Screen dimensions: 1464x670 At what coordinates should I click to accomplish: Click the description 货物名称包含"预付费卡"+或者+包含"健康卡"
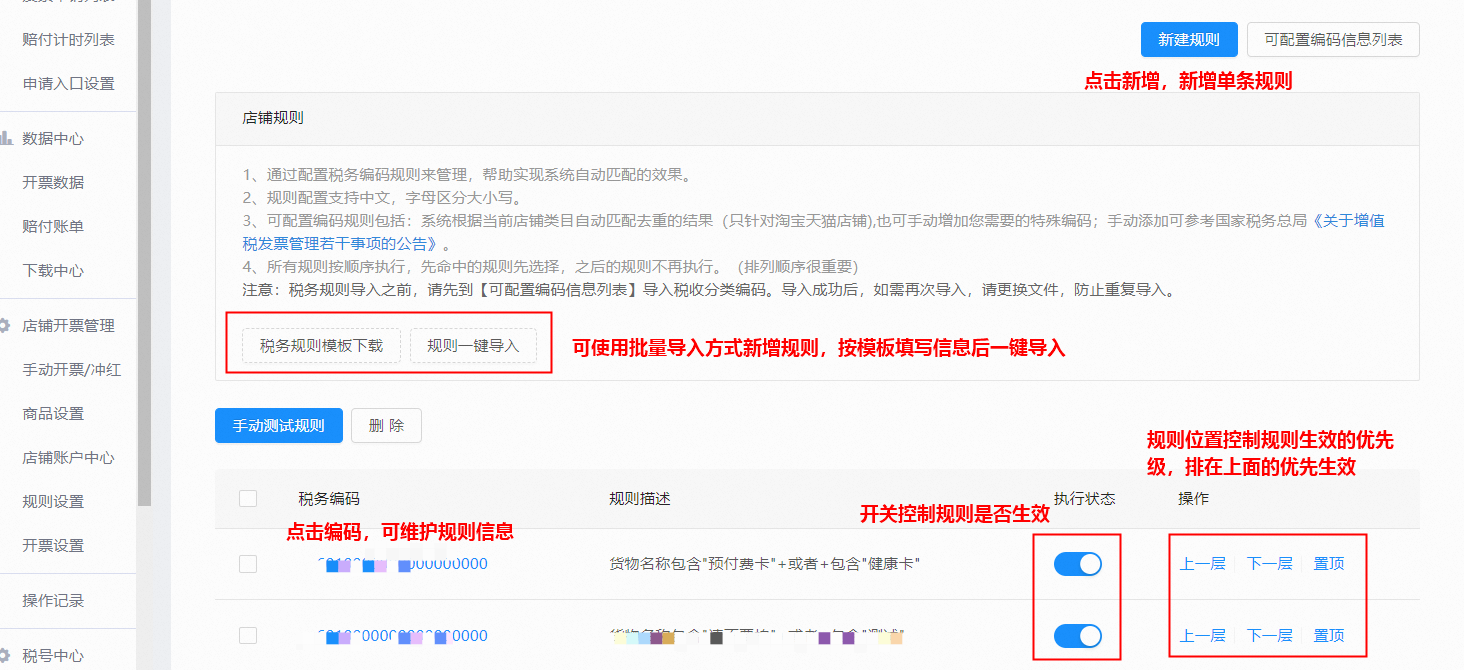pos(765,564)
